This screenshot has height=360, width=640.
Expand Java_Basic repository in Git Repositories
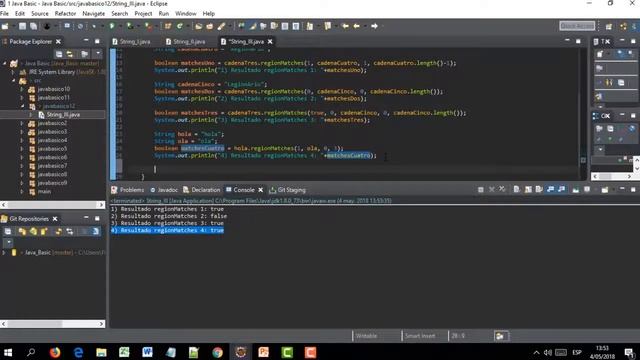[4, 253]
